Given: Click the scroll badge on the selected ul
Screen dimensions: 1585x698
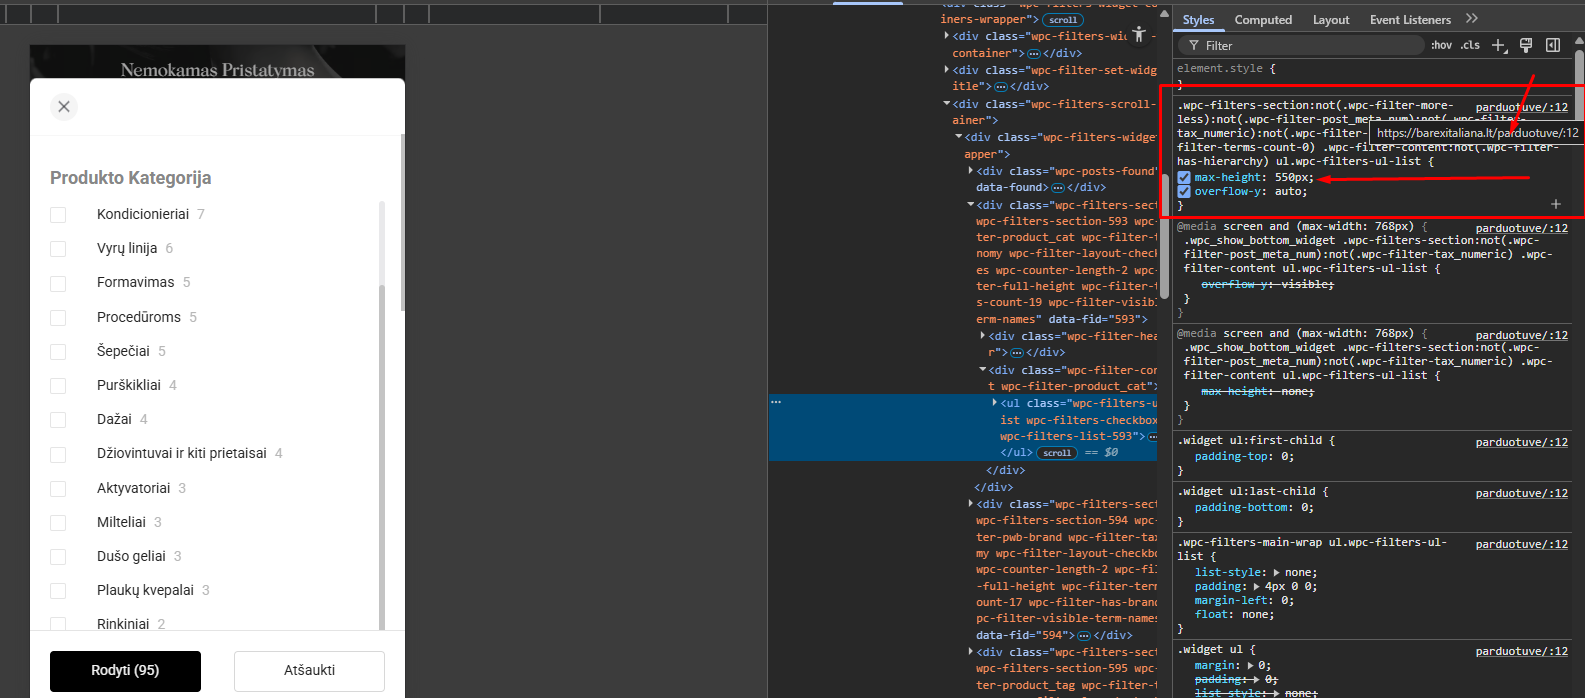Looking at the screenshot, I should pos(1056,453).
